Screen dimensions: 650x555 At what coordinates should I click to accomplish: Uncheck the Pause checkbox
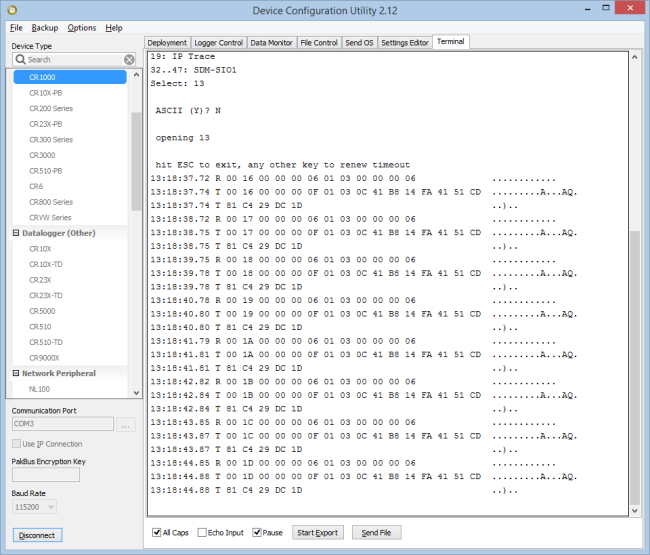[x=257, y=532]
